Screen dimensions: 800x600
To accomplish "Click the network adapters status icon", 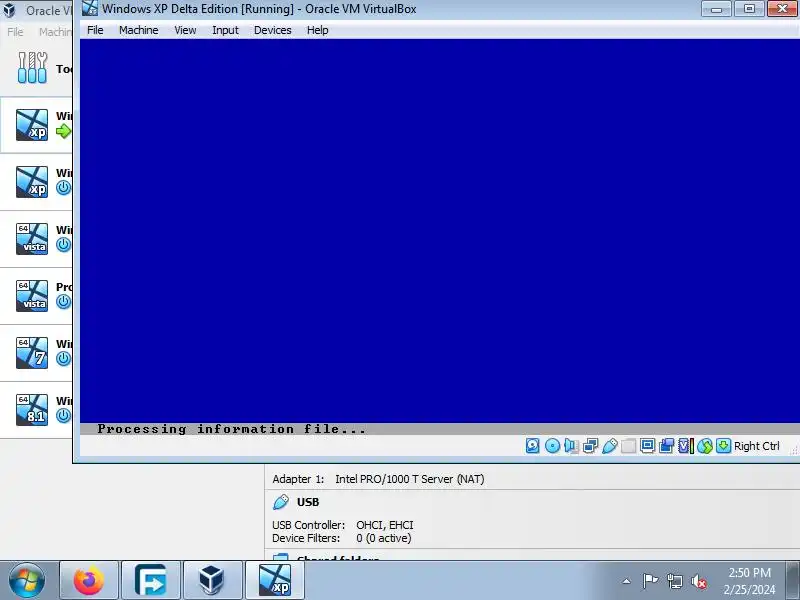I will (590, 446).
